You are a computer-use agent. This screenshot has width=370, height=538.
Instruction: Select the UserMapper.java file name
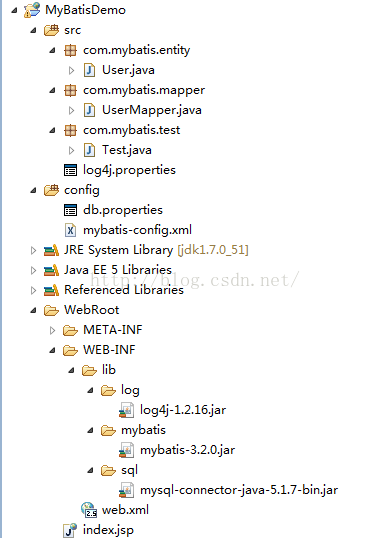point(152,110)
